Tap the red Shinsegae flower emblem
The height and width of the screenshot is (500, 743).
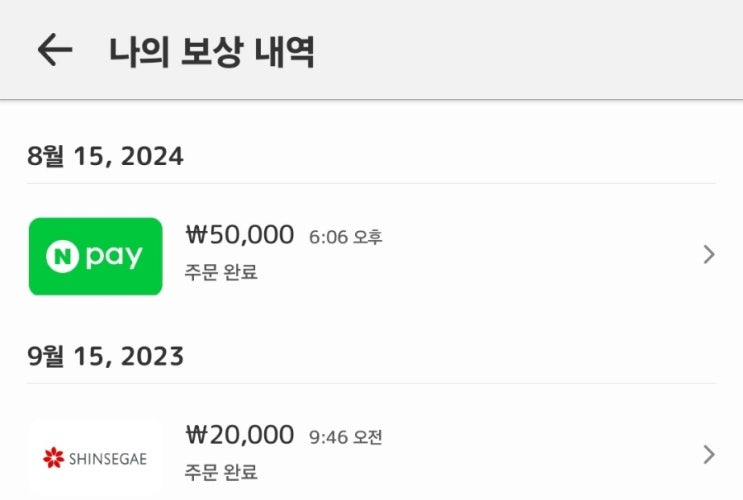[54, 457]
